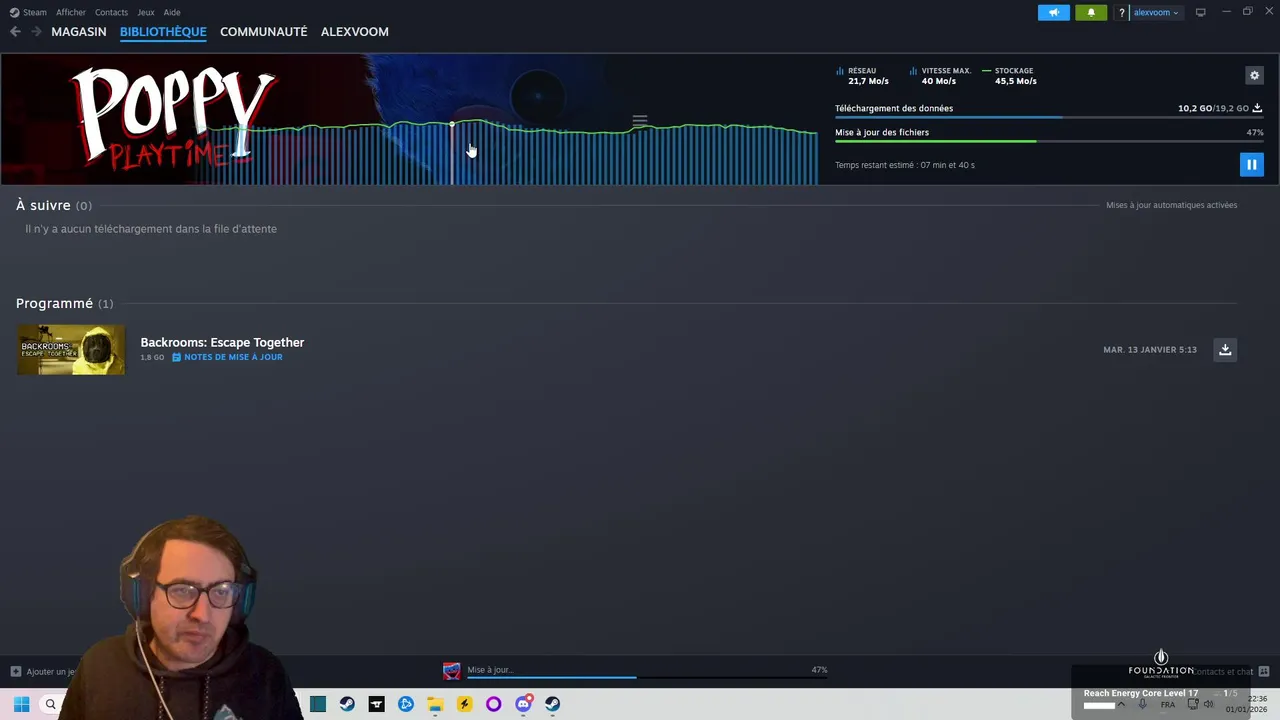Click the Poppy Playtime banner logo

point(172,118)
